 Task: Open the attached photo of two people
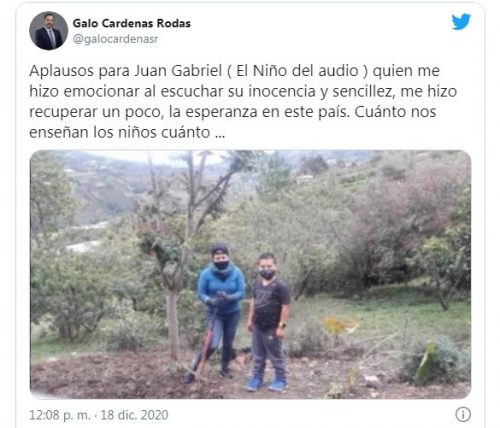pyautogui.click(x=250, y=274)
